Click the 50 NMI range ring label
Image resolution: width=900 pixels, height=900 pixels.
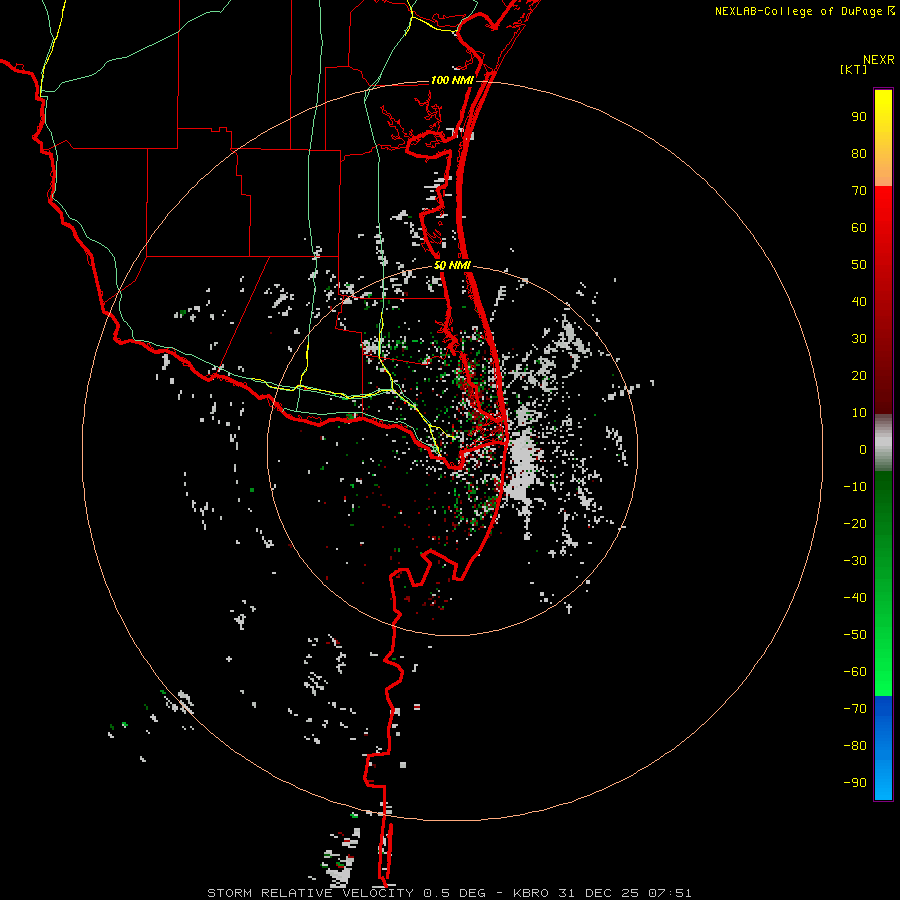pyautogui.click(x=452, y=265)
